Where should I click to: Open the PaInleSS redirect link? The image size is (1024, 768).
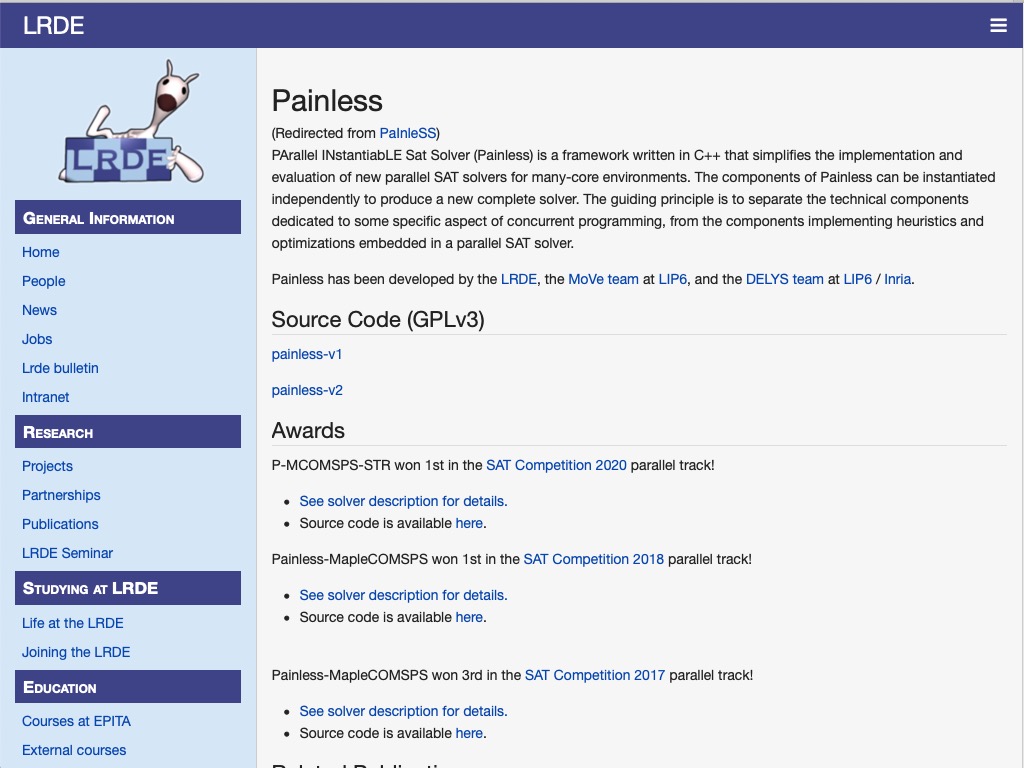[x=410, y=133]
